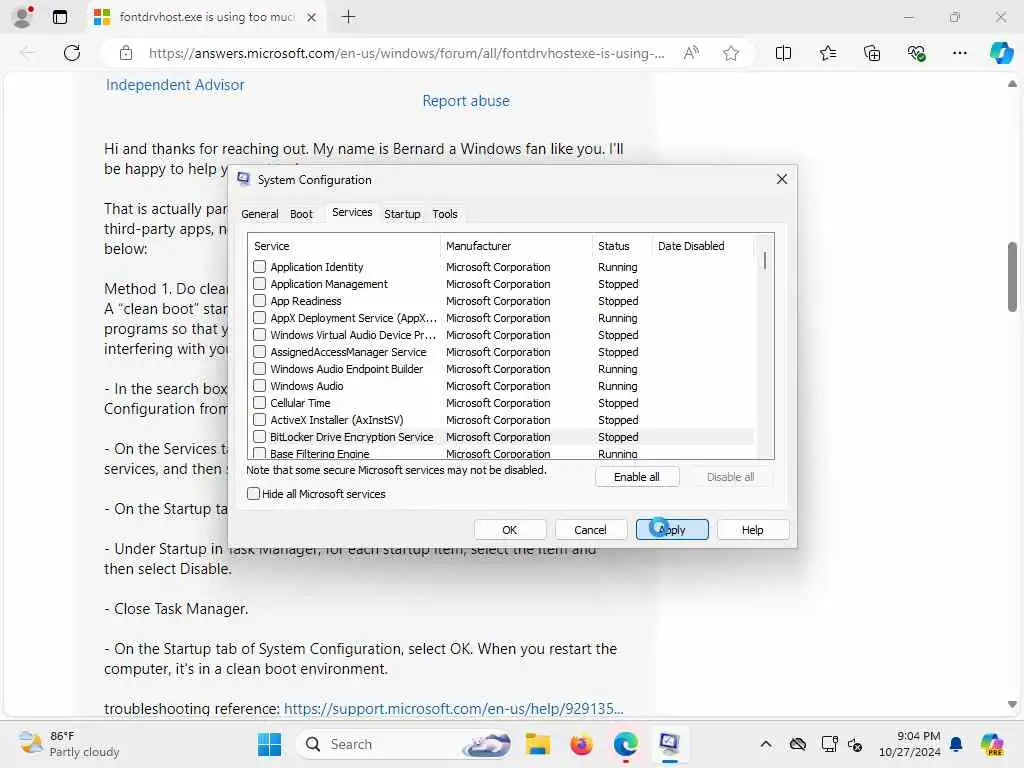Sort by Manufacturer column header
Viewport: 1024px width, 768px height.
(516, 246)
